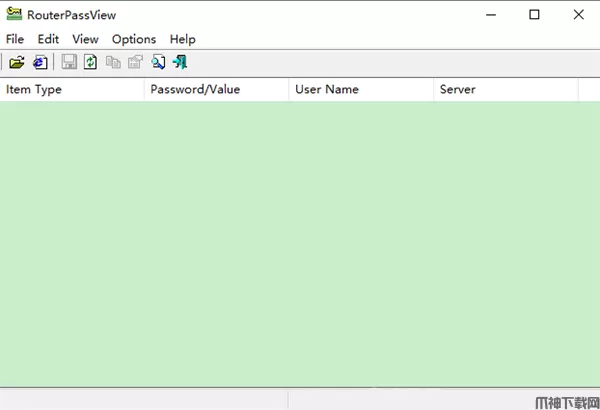Screen dimensions: 600x410
Task: Sort by User Name column header
Action: [x=361, y=90]
